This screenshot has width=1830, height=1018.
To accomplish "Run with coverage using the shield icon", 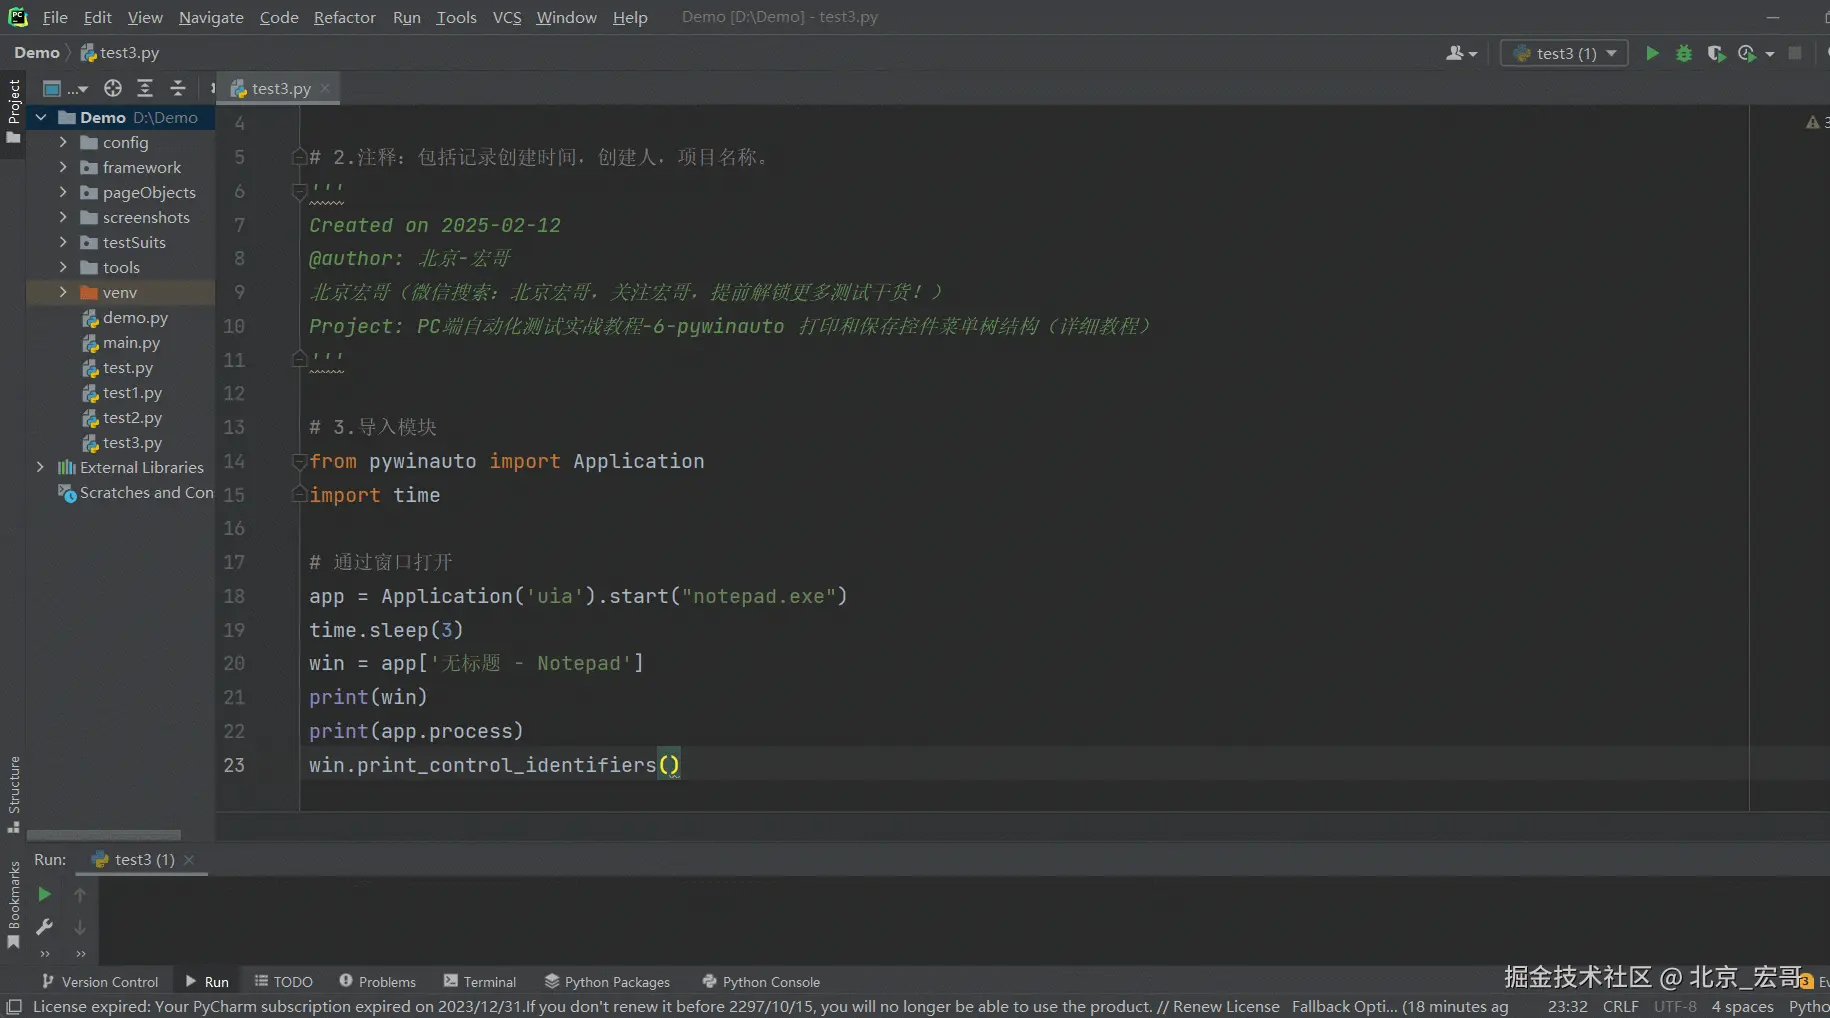I will click(1716, 53).
